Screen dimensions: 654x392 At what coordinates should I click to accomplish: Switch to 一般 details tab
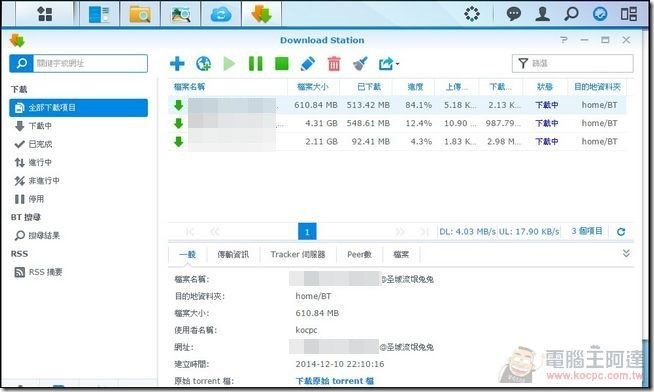click(188, 254)
